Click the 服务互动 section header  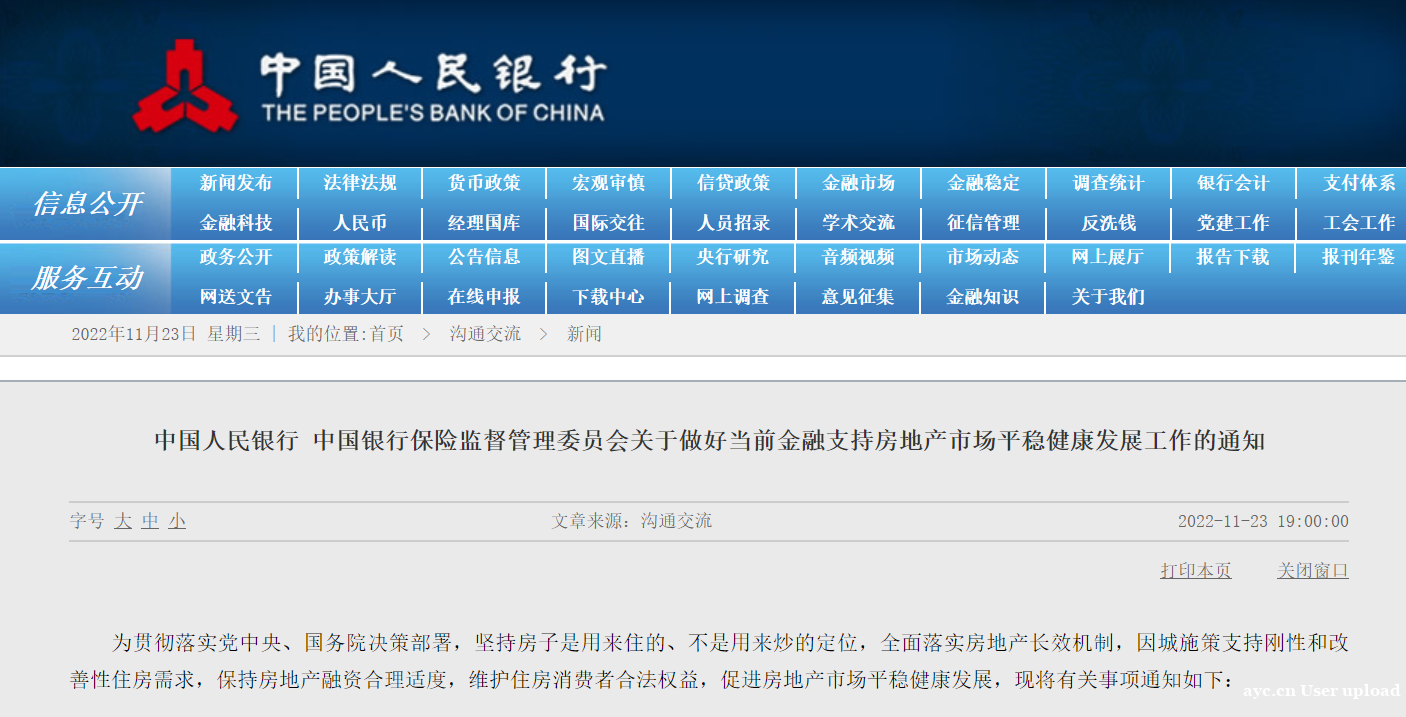[87, 278]
